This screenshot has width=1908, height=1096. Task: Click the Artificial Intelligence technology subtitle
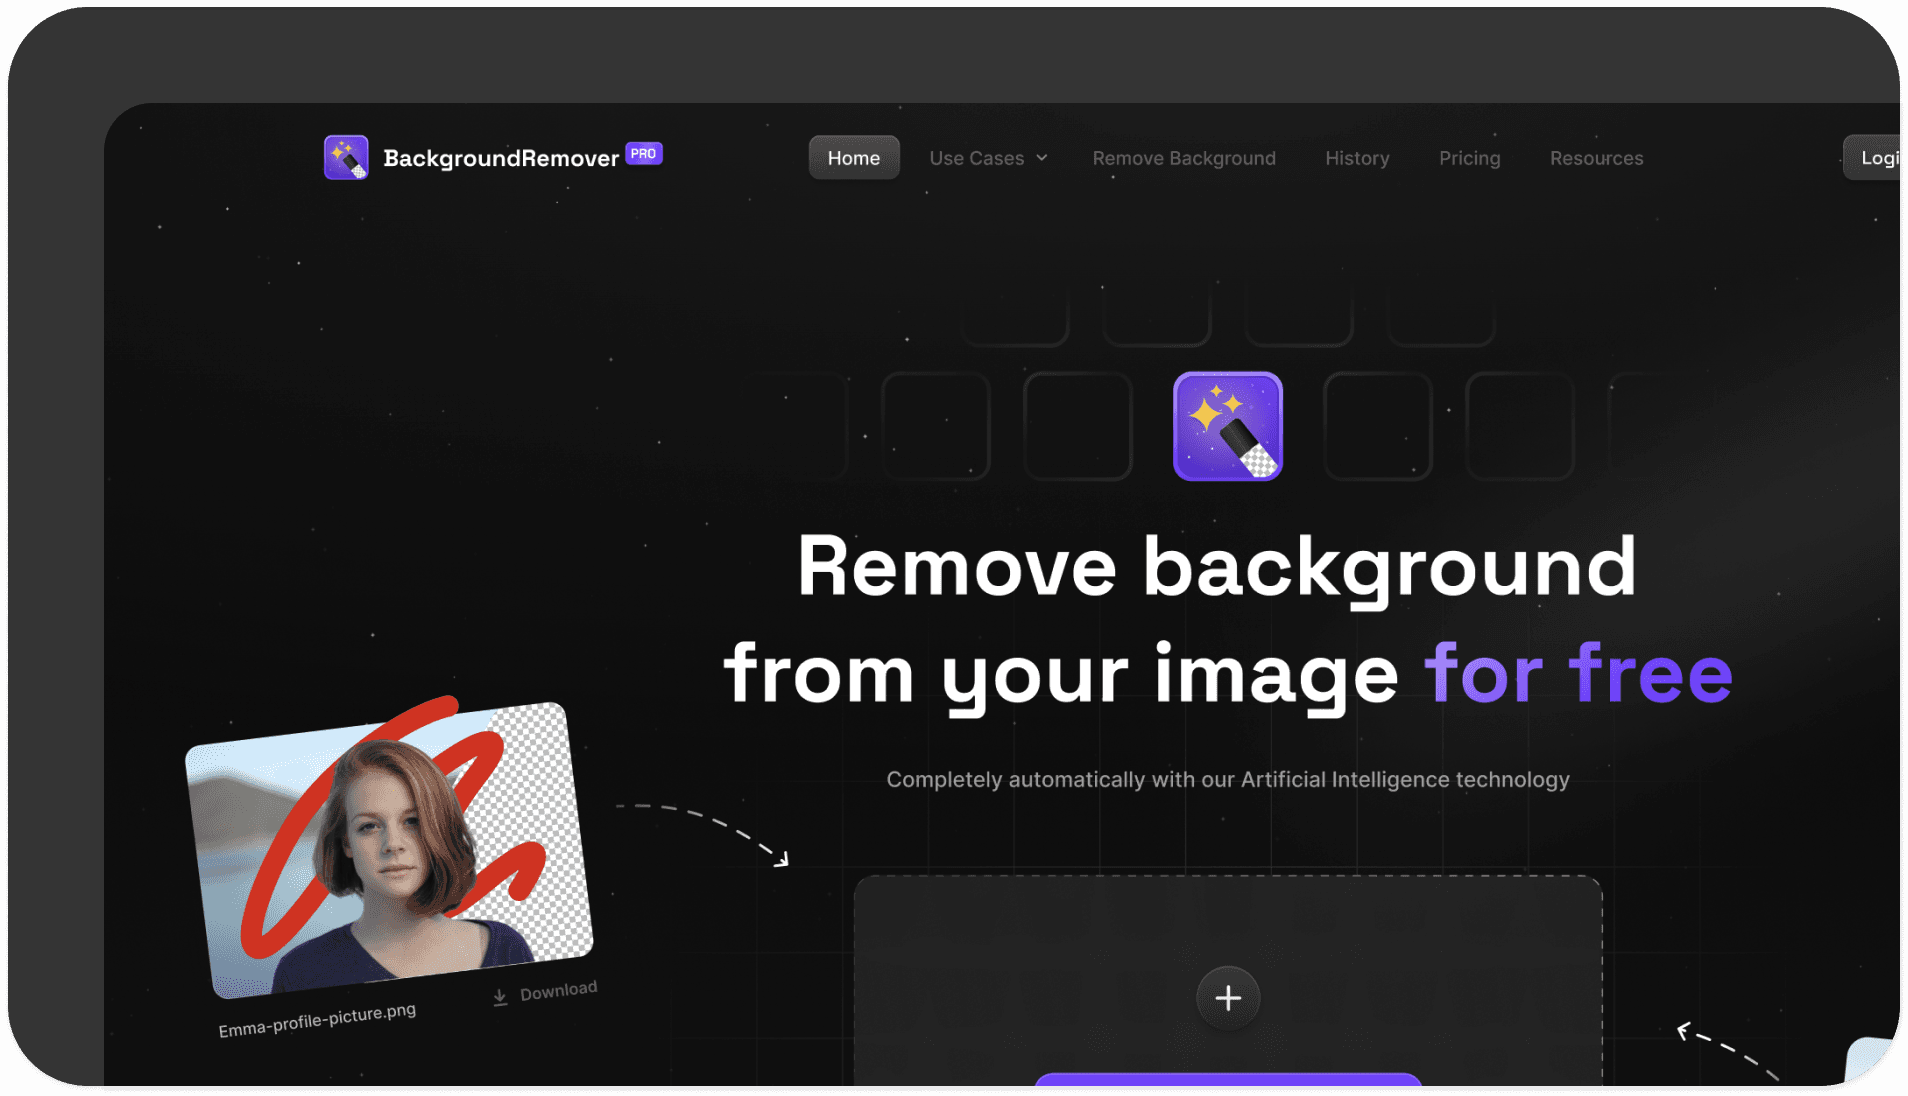tap(1228, 779)
